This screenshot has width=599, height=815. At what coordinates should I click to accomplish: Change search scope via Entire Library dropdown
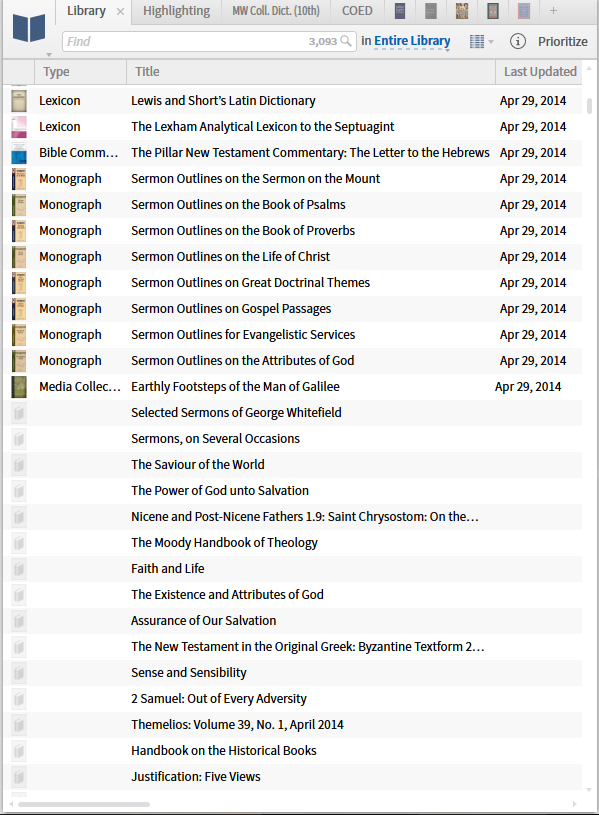pos(410,41)
